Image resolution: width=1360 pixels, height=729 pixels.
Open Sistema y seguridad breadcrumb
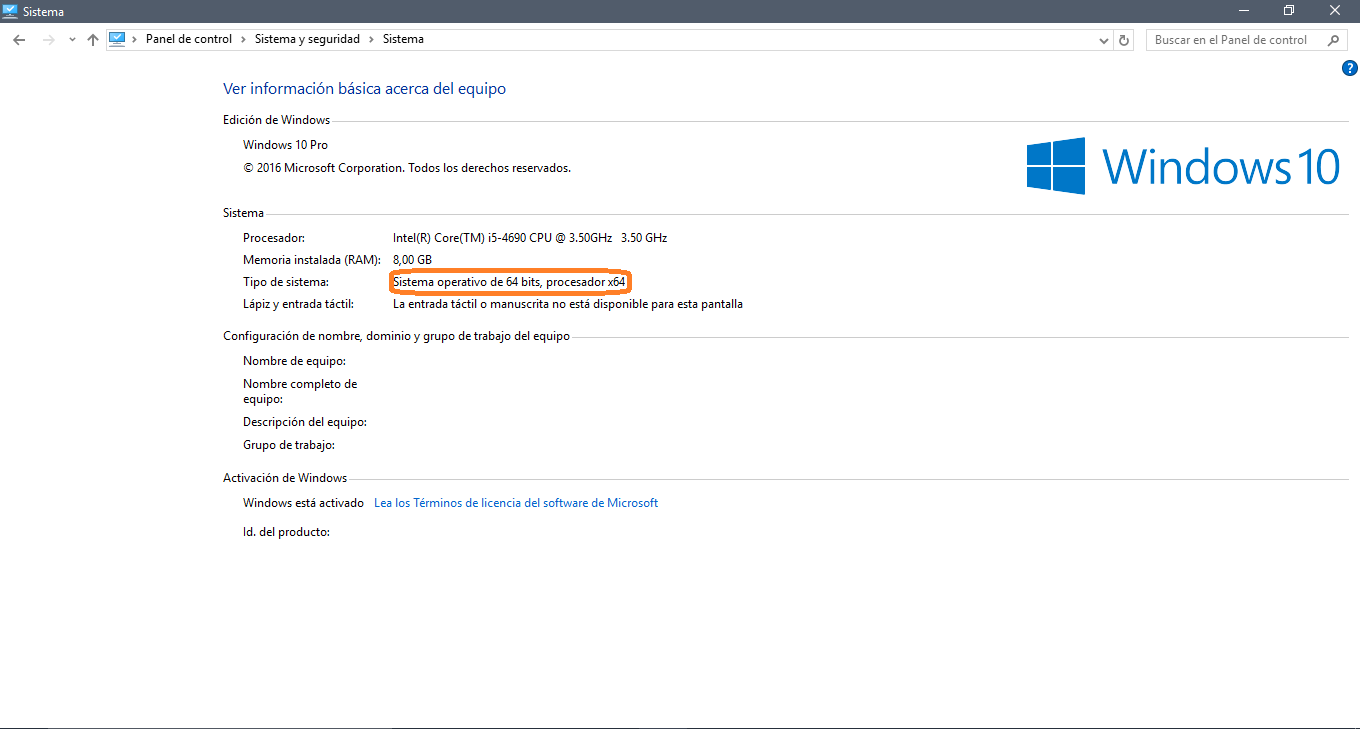(x=307, y=39)
